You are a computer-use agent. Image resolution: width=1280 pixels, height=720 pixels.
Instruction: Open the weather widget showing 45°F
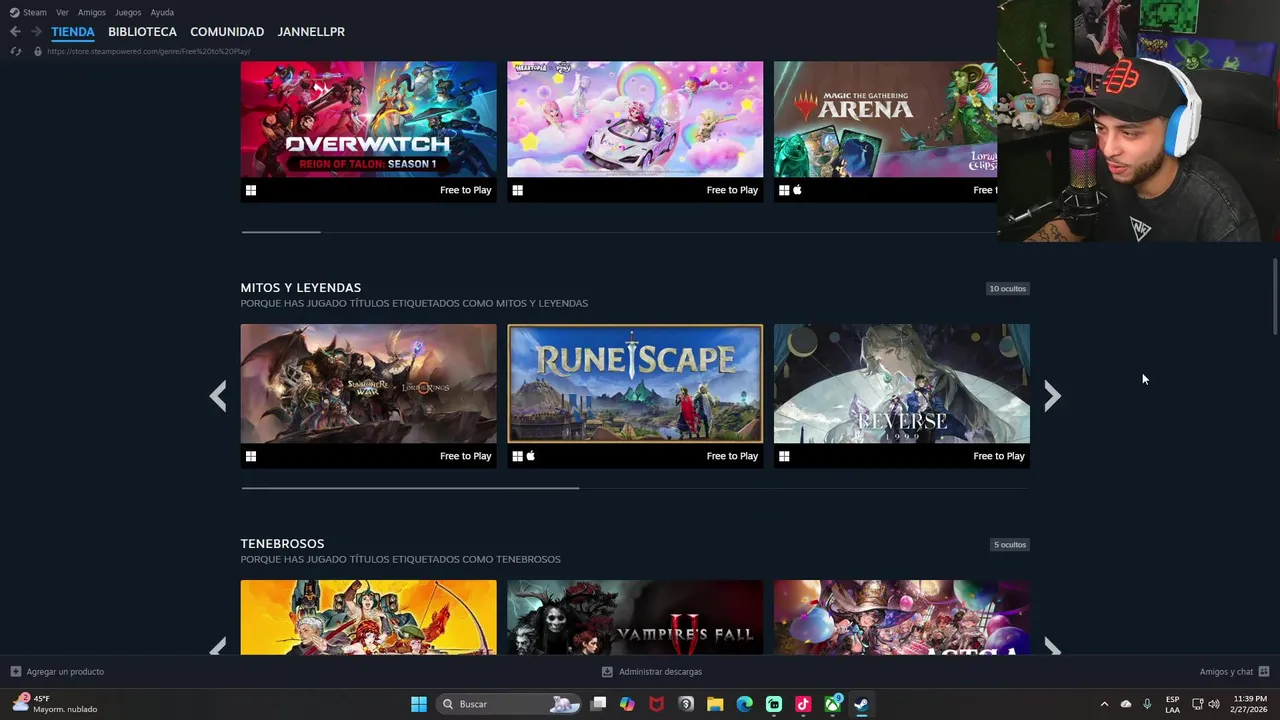pyautogui.click(x=55, y=704)
